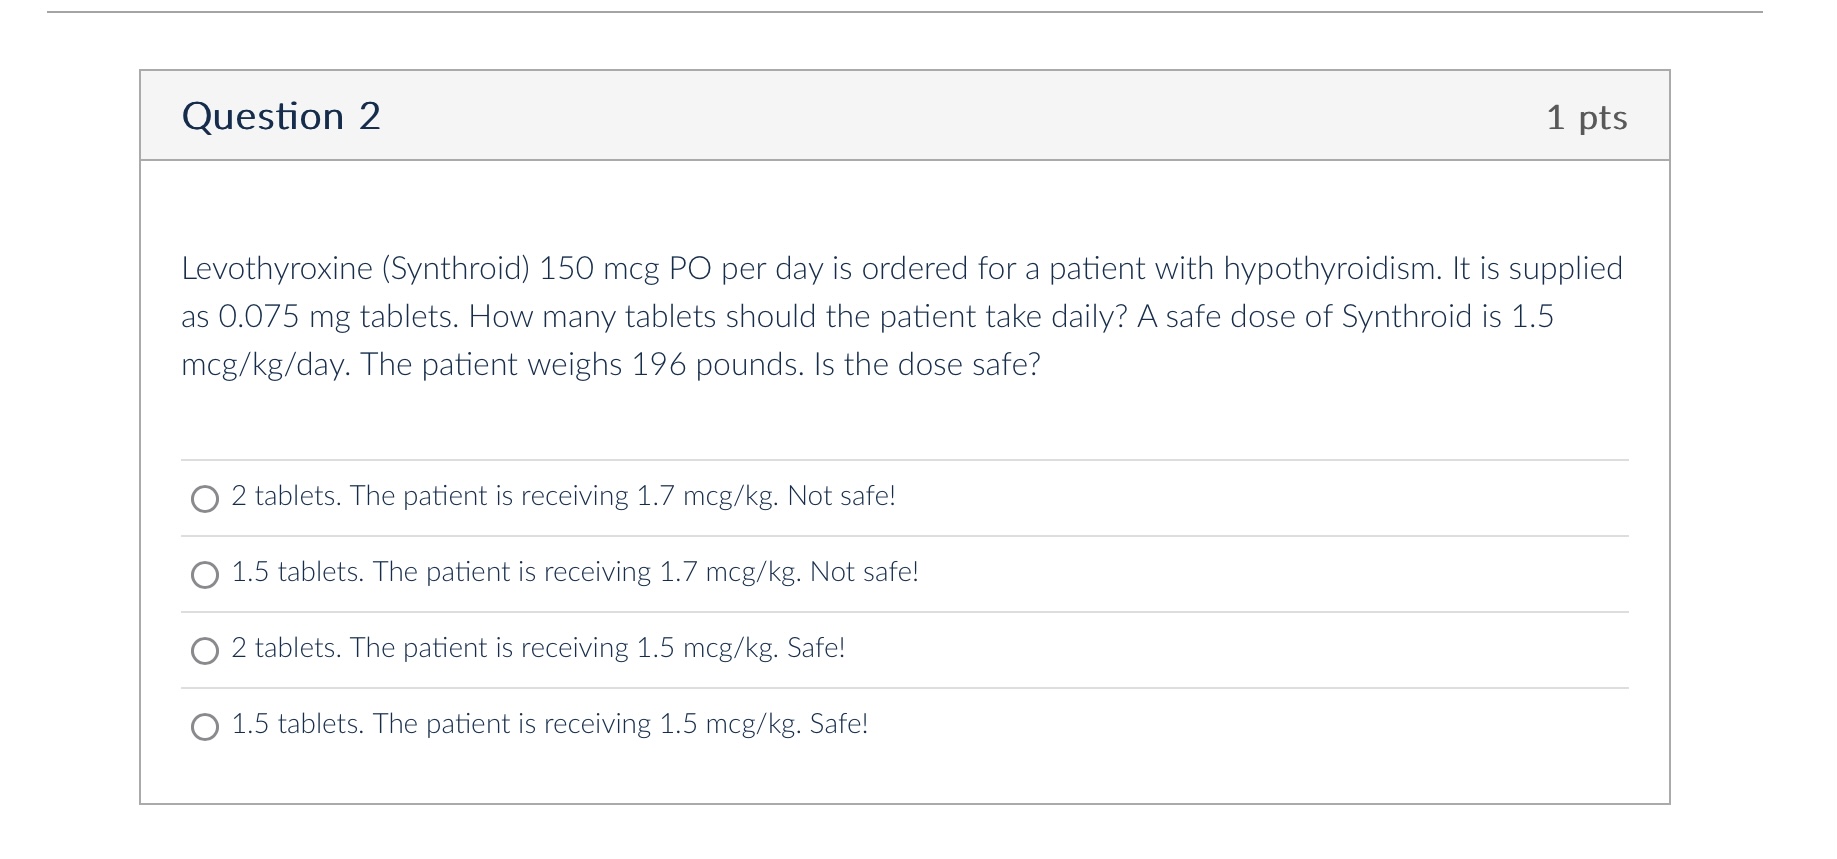The height and width of the screenshot is (859, 1837).
Task: Choose the '1.5 tablets, 1.7 mcg/kg' radio button
Action: [205, 575]
